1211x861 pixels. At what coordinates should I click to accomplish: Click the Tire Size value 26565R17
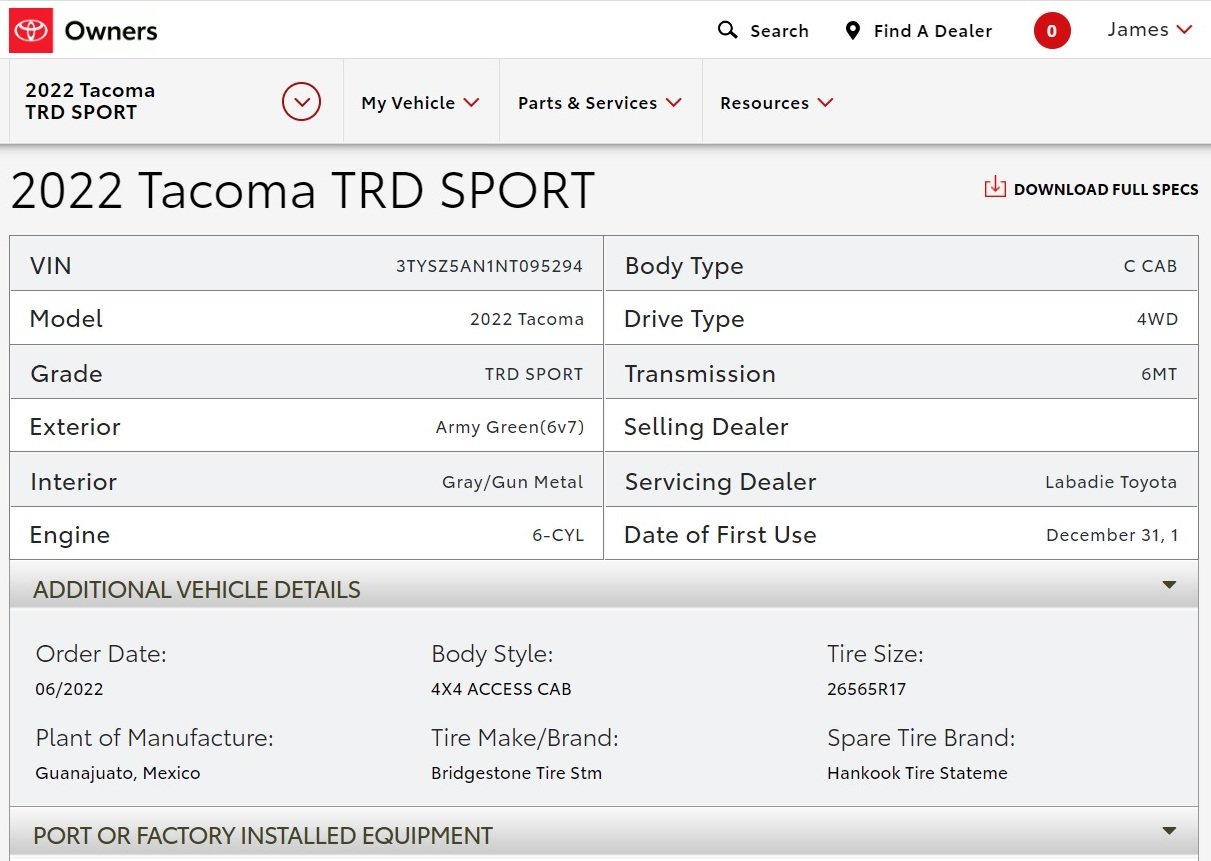click(866, 689)
